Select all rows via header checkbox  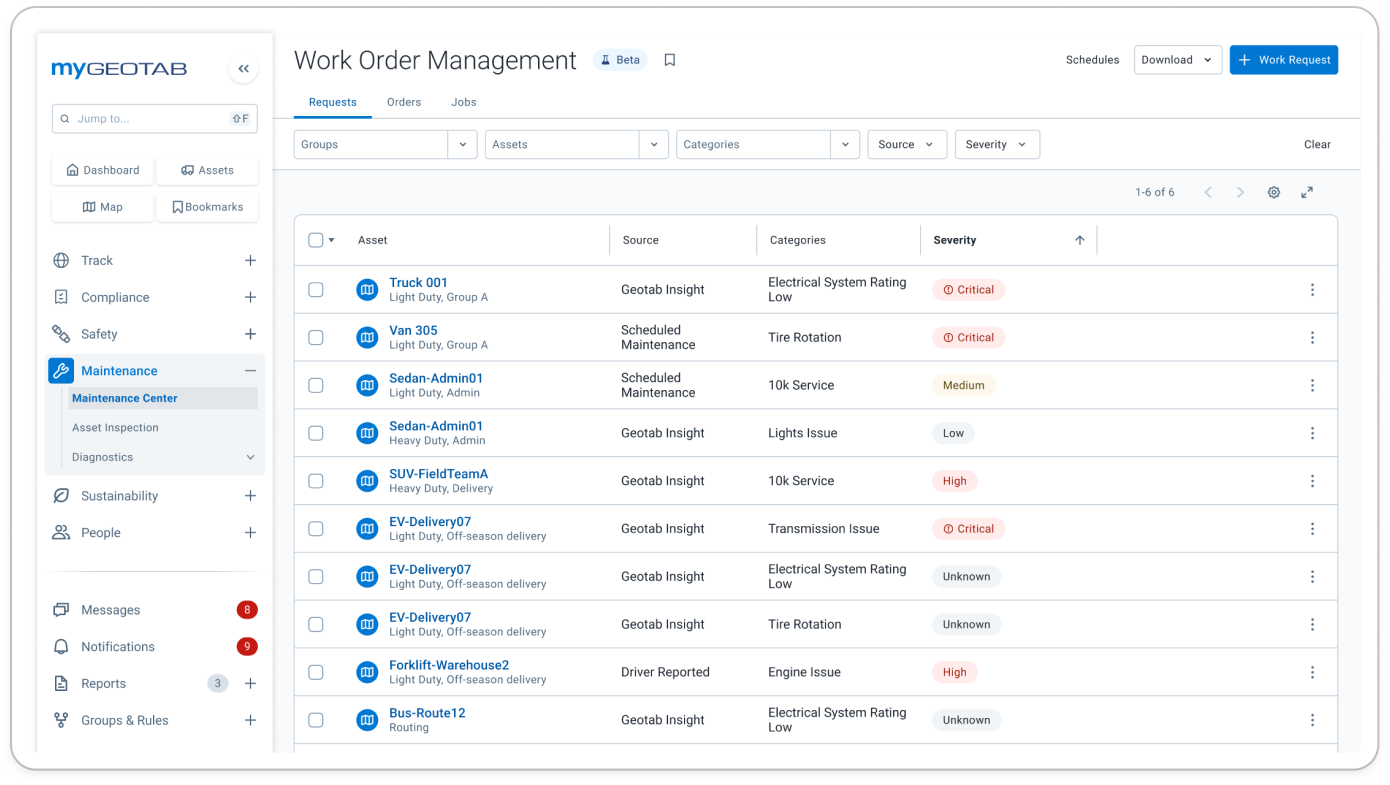316,240
